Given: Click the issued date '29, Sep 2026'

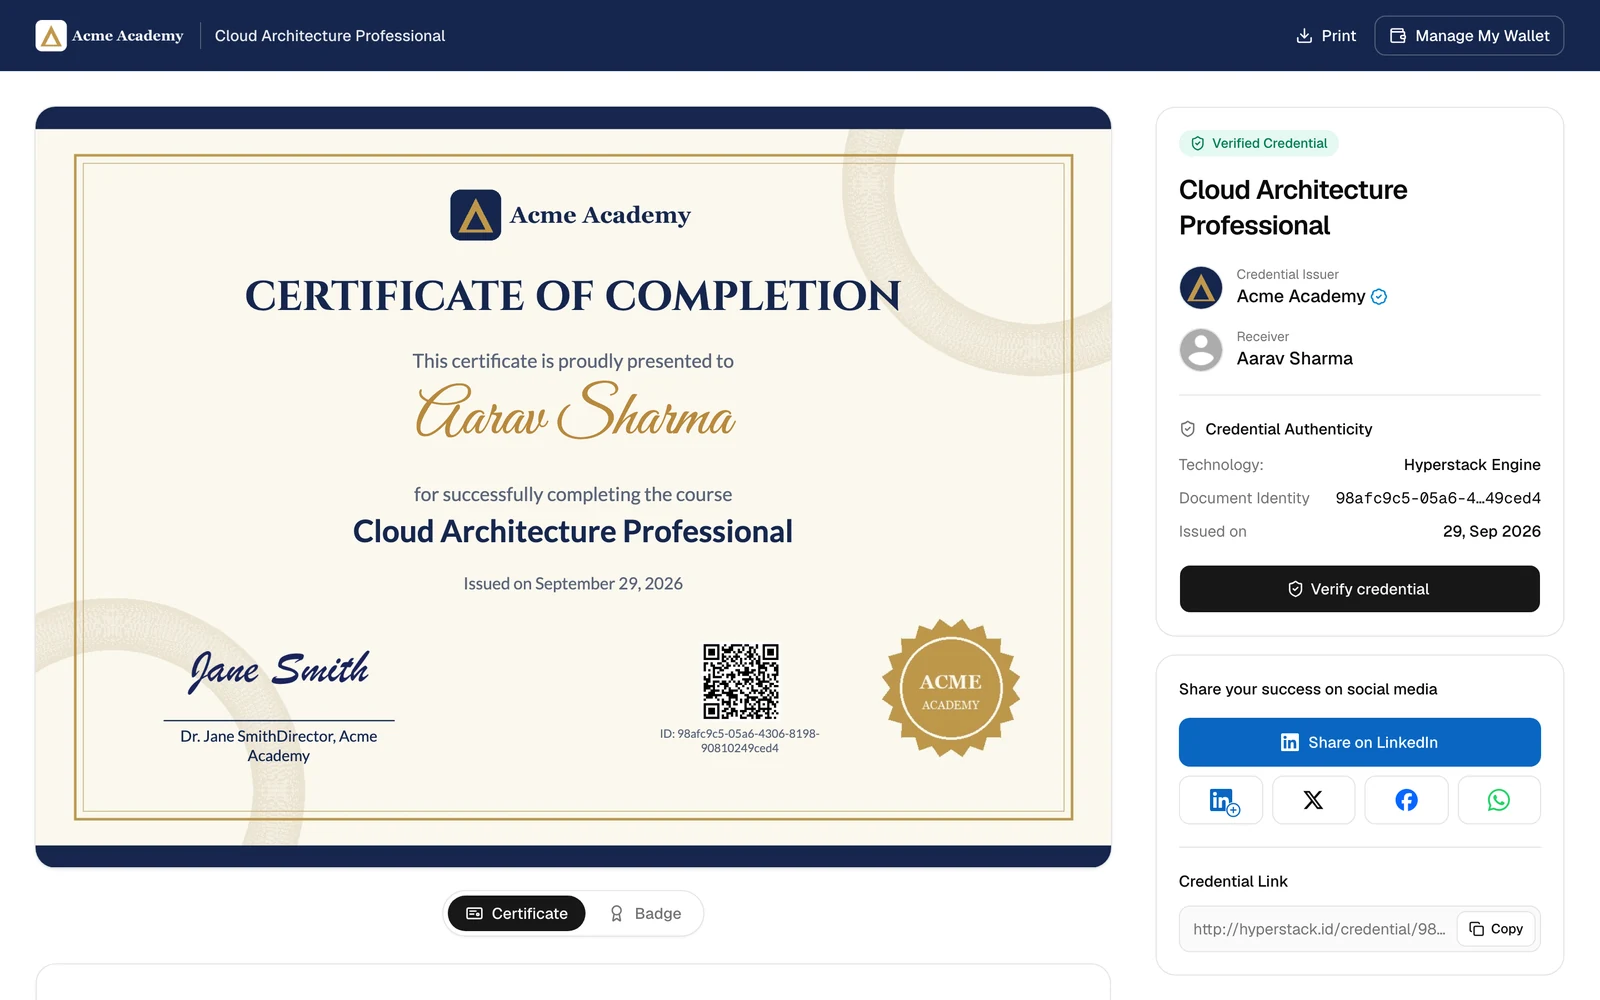Looking at the screenshot, I should coord(1492,531).
